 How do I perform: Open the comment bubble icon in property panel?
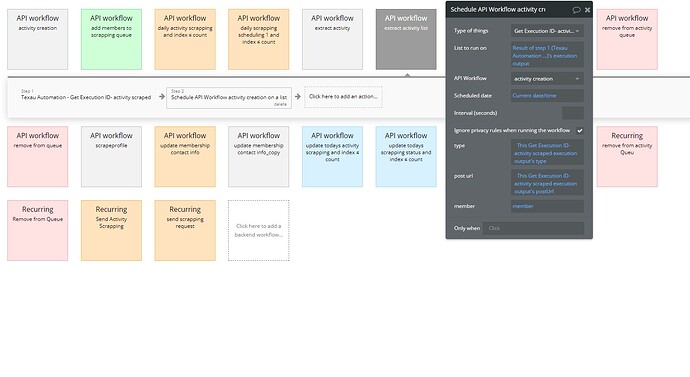576,10
